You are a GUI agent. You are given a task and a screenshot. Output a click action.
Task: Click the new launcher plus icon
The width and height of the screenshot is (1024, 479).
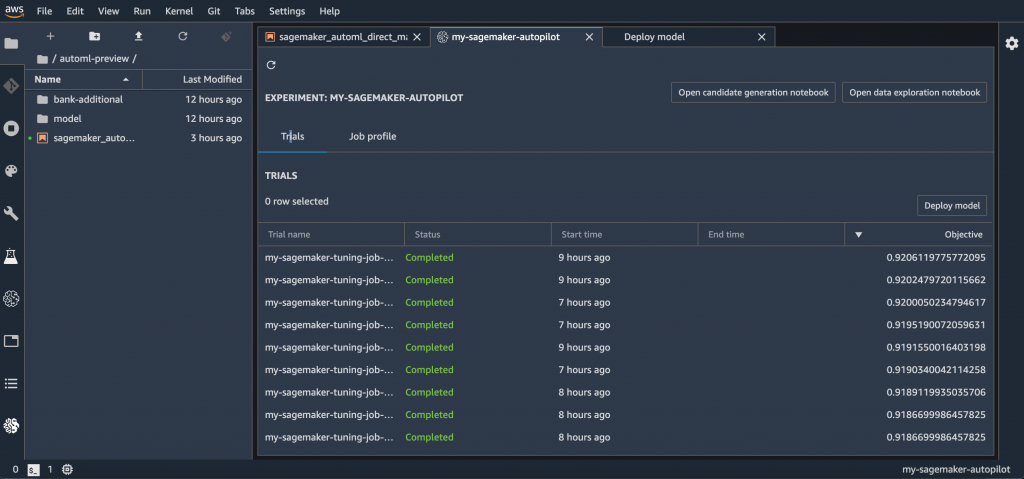click(50, 37)
